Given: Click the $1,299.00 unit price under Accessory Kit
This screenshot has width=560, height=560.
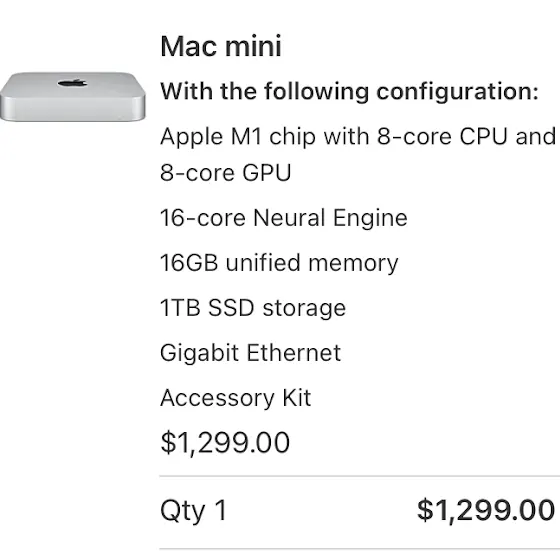Looking at the screenshot, I should click(x=225, y=443).
